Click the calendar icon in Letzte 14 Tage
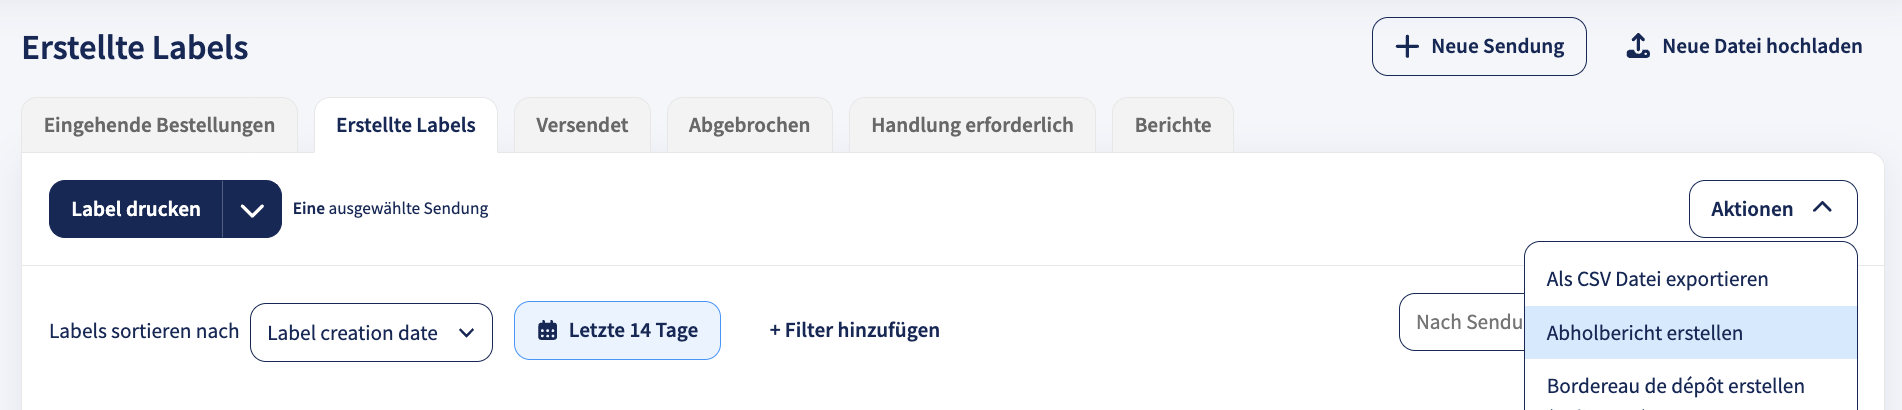 coord(547,330)
